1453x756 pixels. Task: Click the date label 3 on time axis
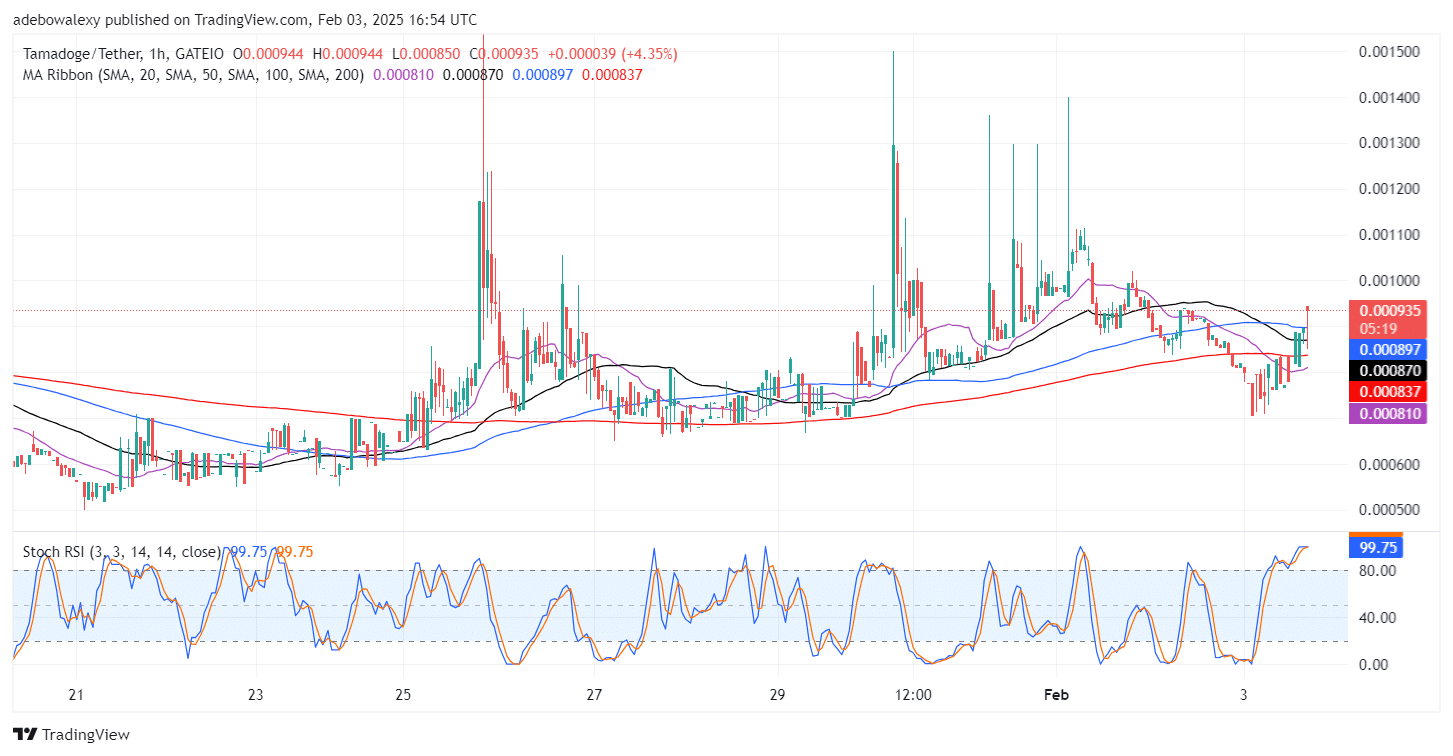(x=1243, y=695)
